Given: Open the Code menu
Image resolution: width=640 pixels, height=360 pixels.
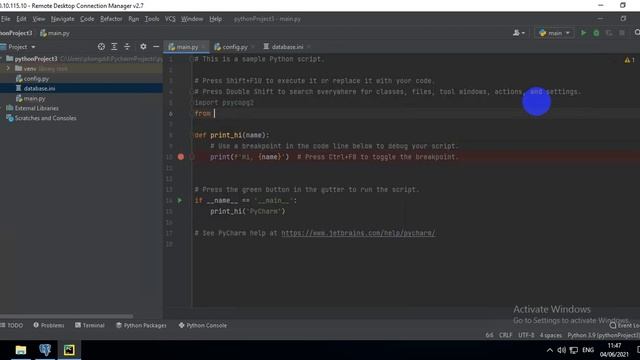Looking at the screenshot, I should point(87,19).
